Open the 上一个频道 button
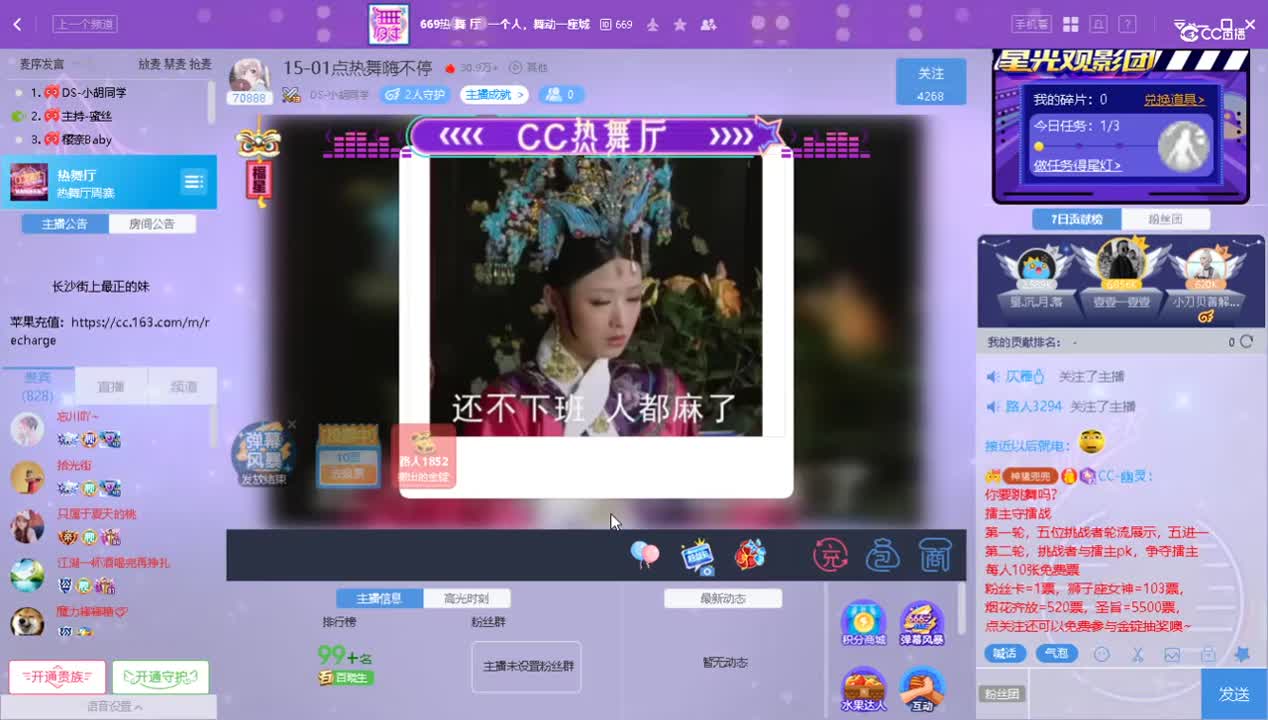The width and height of the screenshot is (1268, 720). (x=85, y=24)
